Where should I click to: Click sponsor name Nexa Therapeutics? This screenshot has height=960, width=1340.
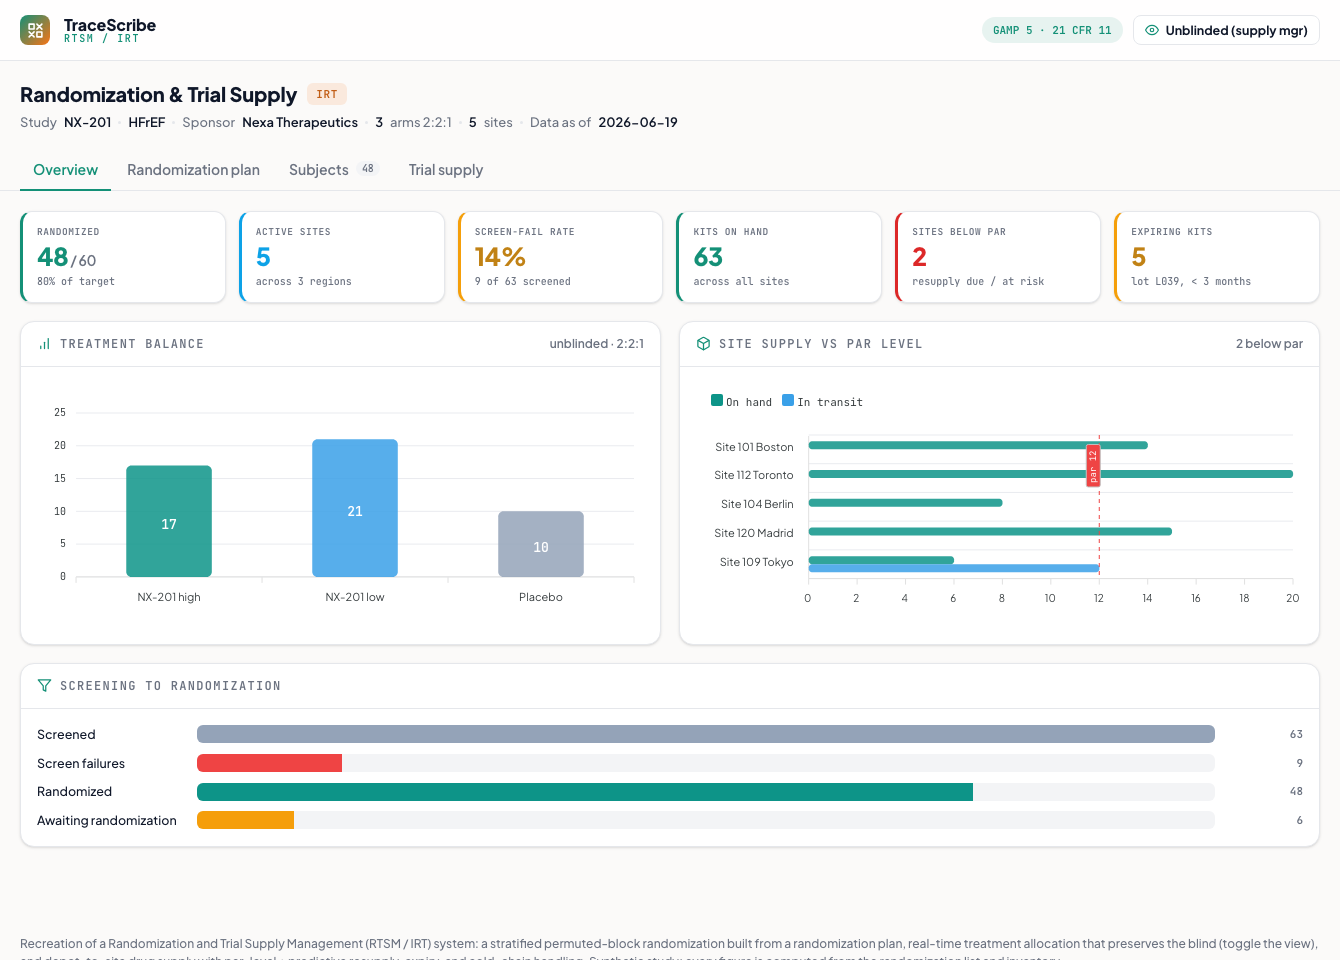tap(300, 122)
